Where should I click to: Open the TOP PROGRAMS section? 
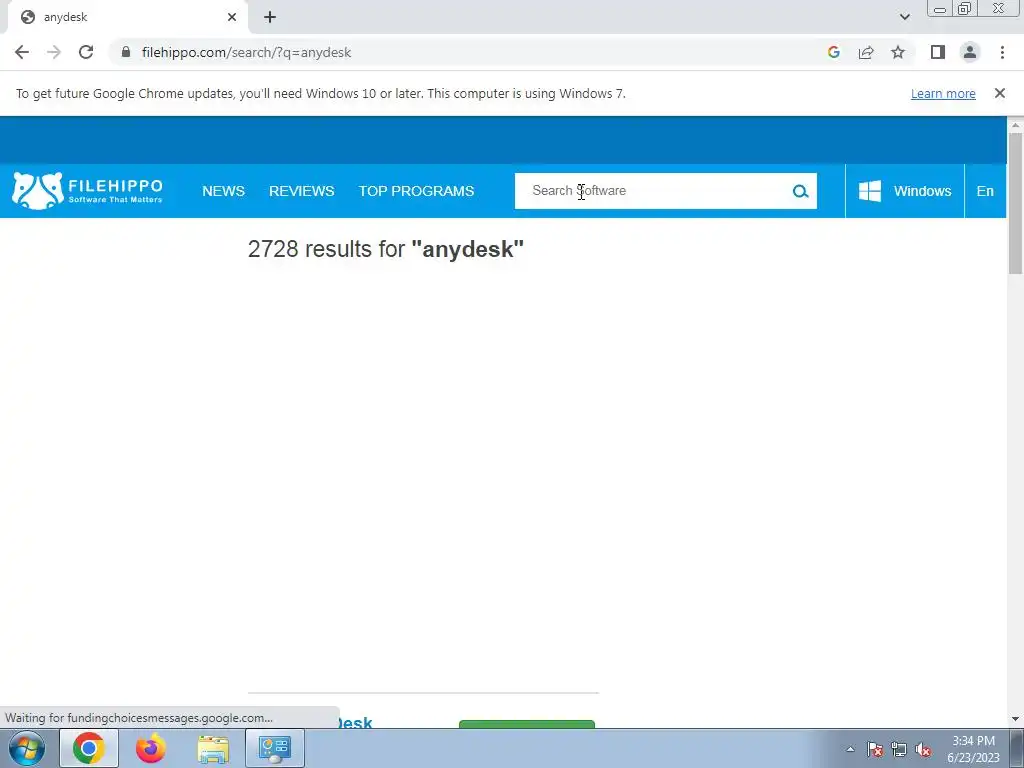(416, 191)
